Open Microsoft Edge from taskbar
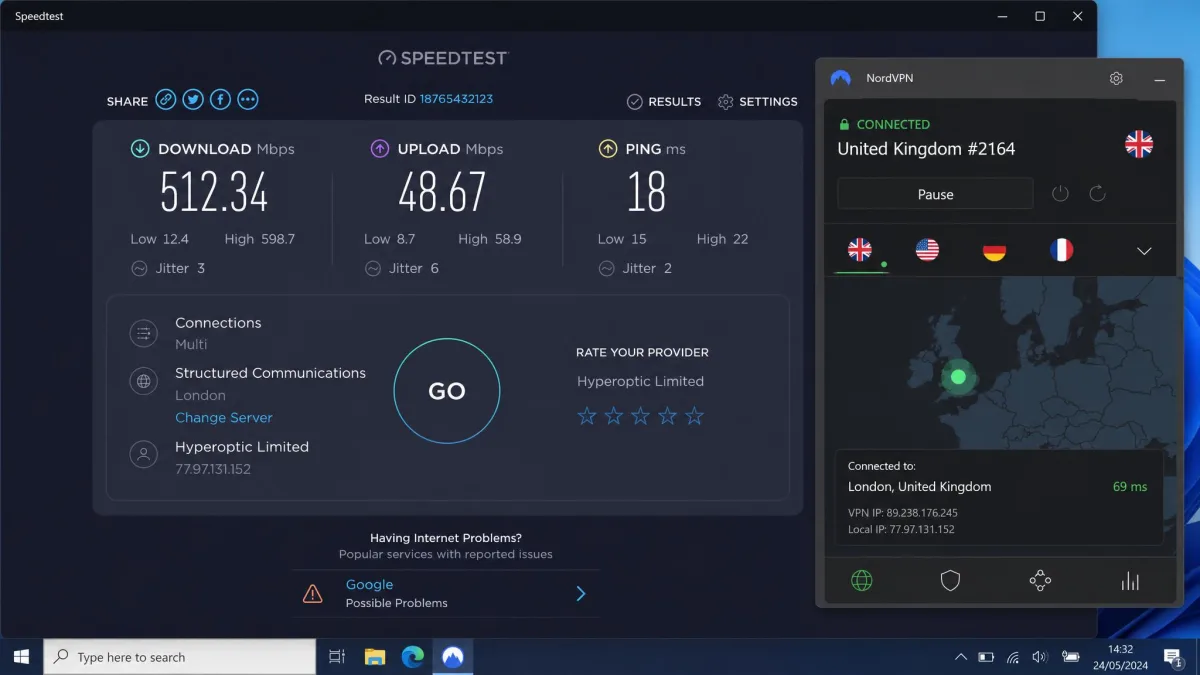1200x675 pixels. point(413,657)
